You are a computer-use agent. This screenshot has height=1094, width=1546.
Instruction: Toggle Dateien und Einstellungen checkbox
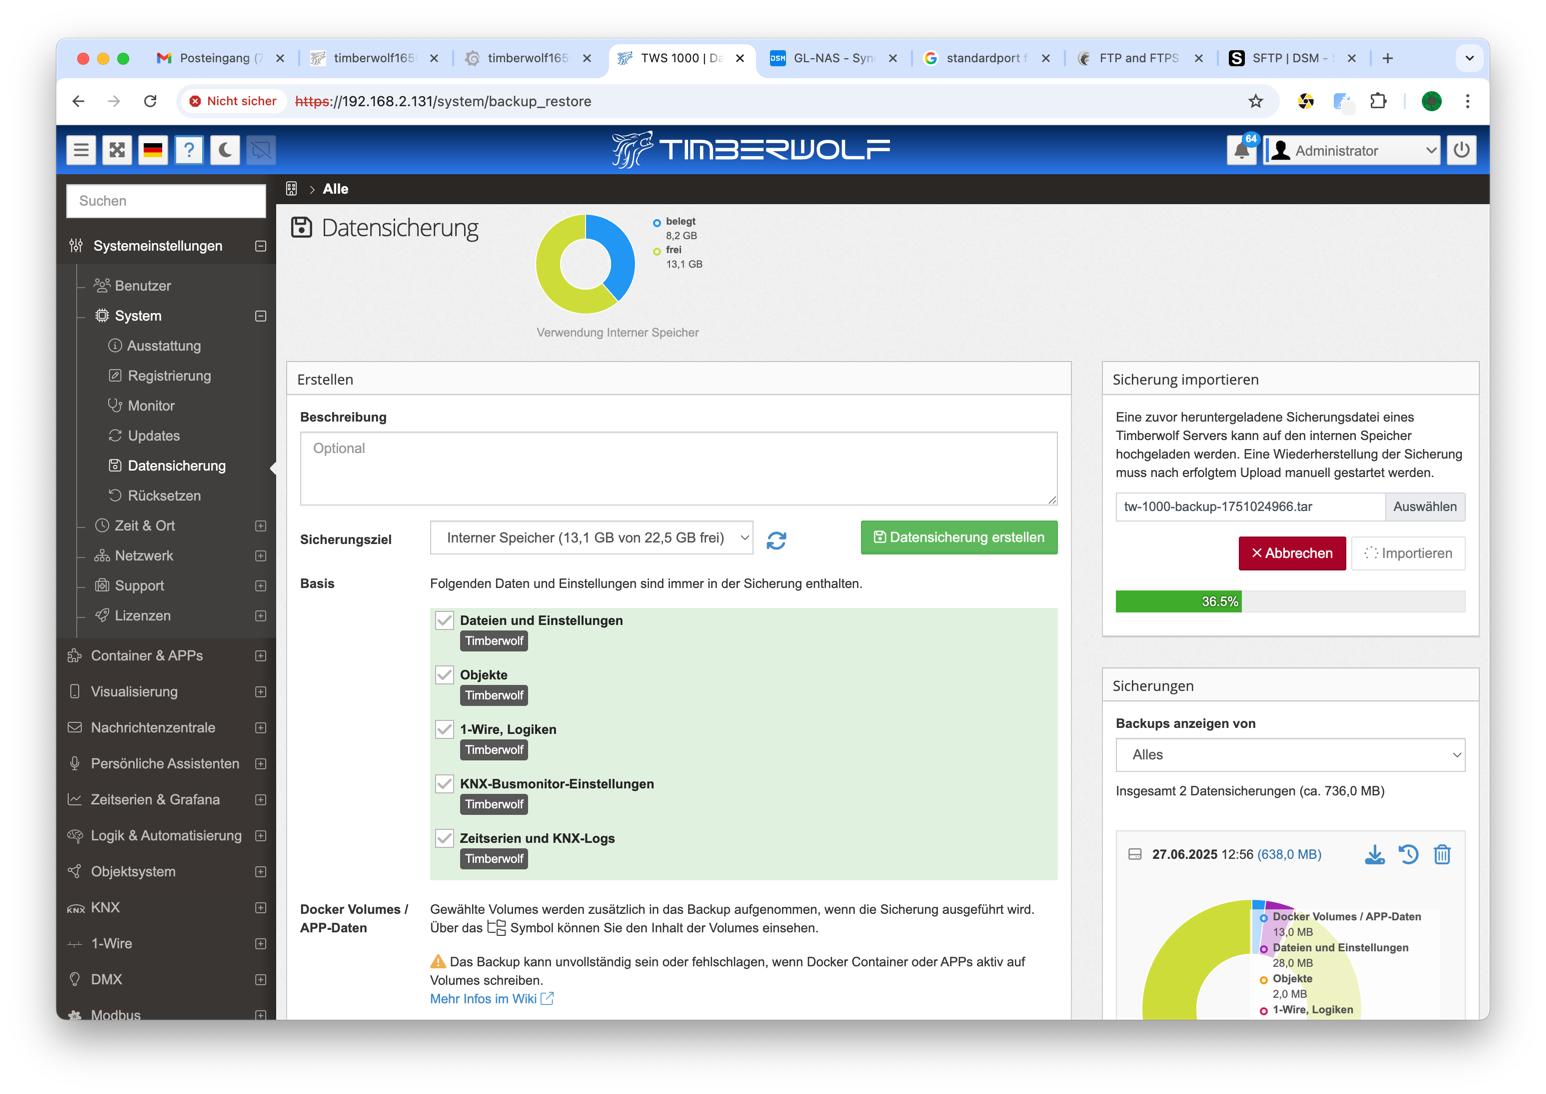(x=445, y=621)
